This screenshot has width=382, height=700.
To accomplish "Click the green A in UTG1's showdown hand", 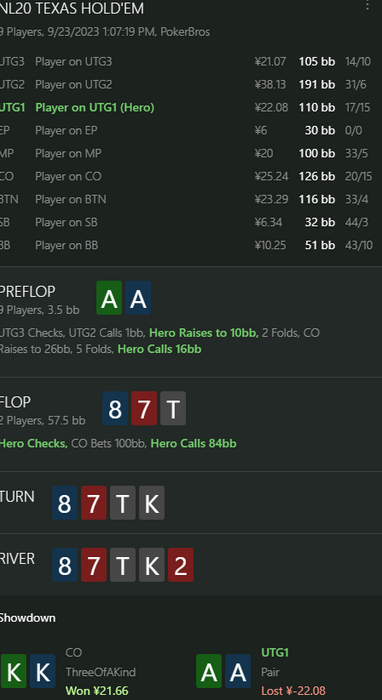I will pyautogui.click(x=209, y=671).
